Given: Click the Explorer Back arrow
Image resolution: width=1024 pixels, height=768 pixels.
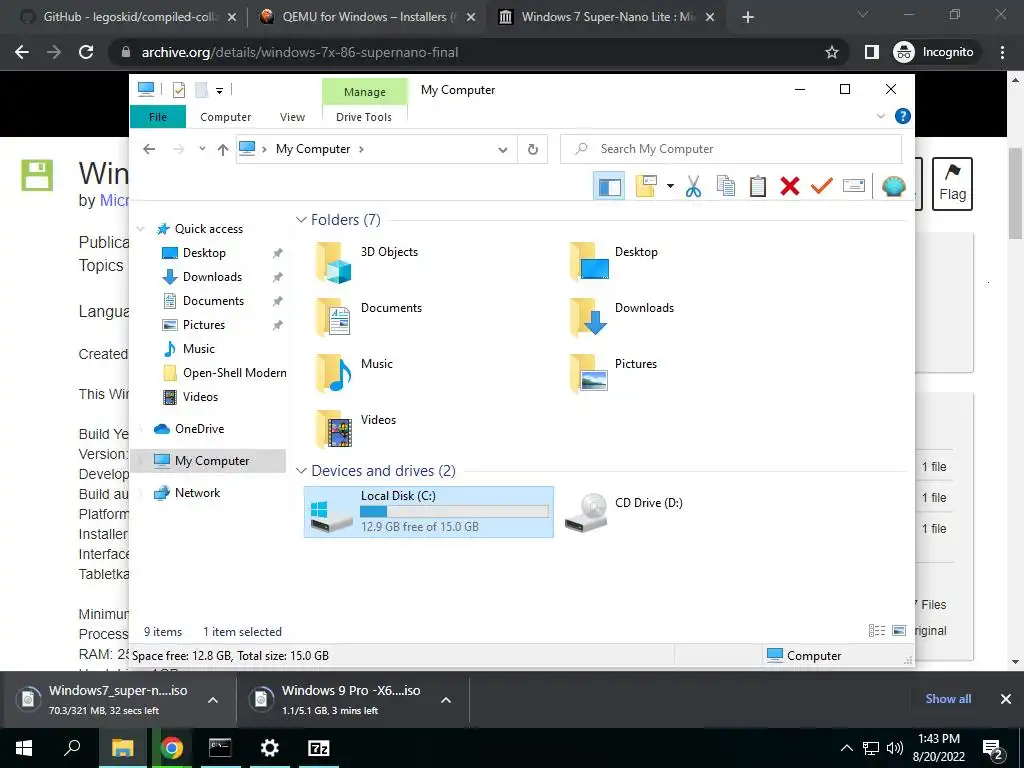Looking at the screenshot, I should pos(149,150).
